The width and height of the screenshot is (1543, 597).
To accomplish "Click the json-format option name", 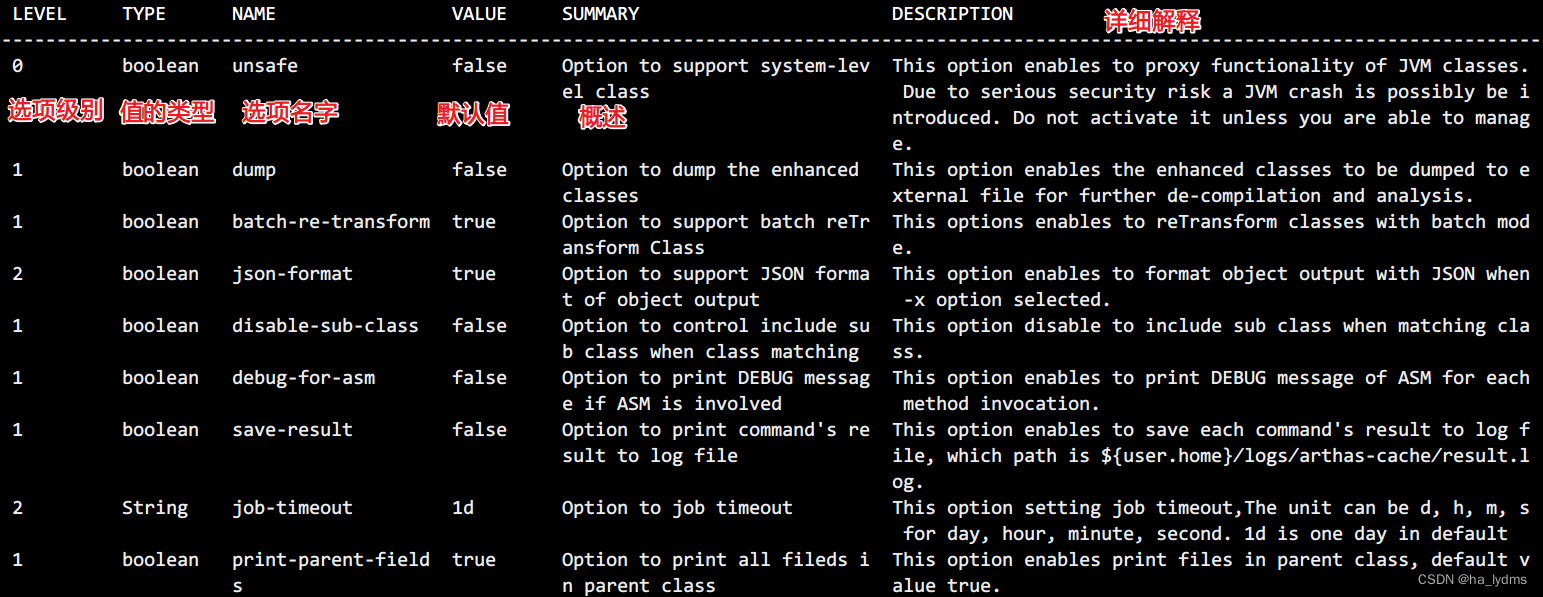I will (292, 274).
